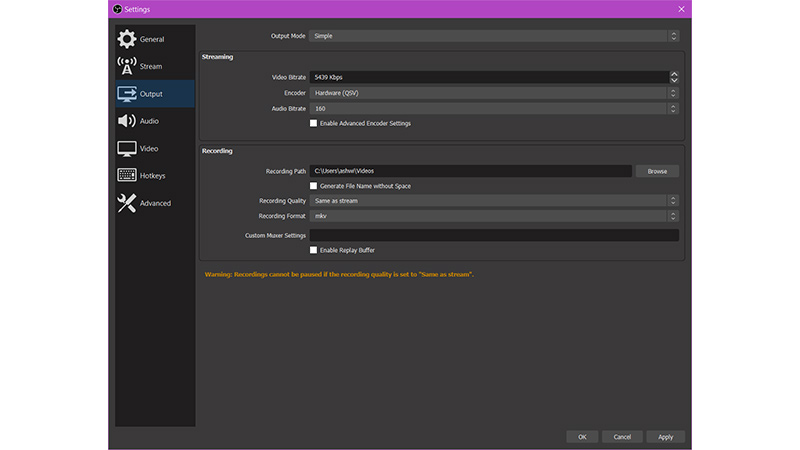
Task: Open the Recording Quality dropdown
Action: coord(494,201)
